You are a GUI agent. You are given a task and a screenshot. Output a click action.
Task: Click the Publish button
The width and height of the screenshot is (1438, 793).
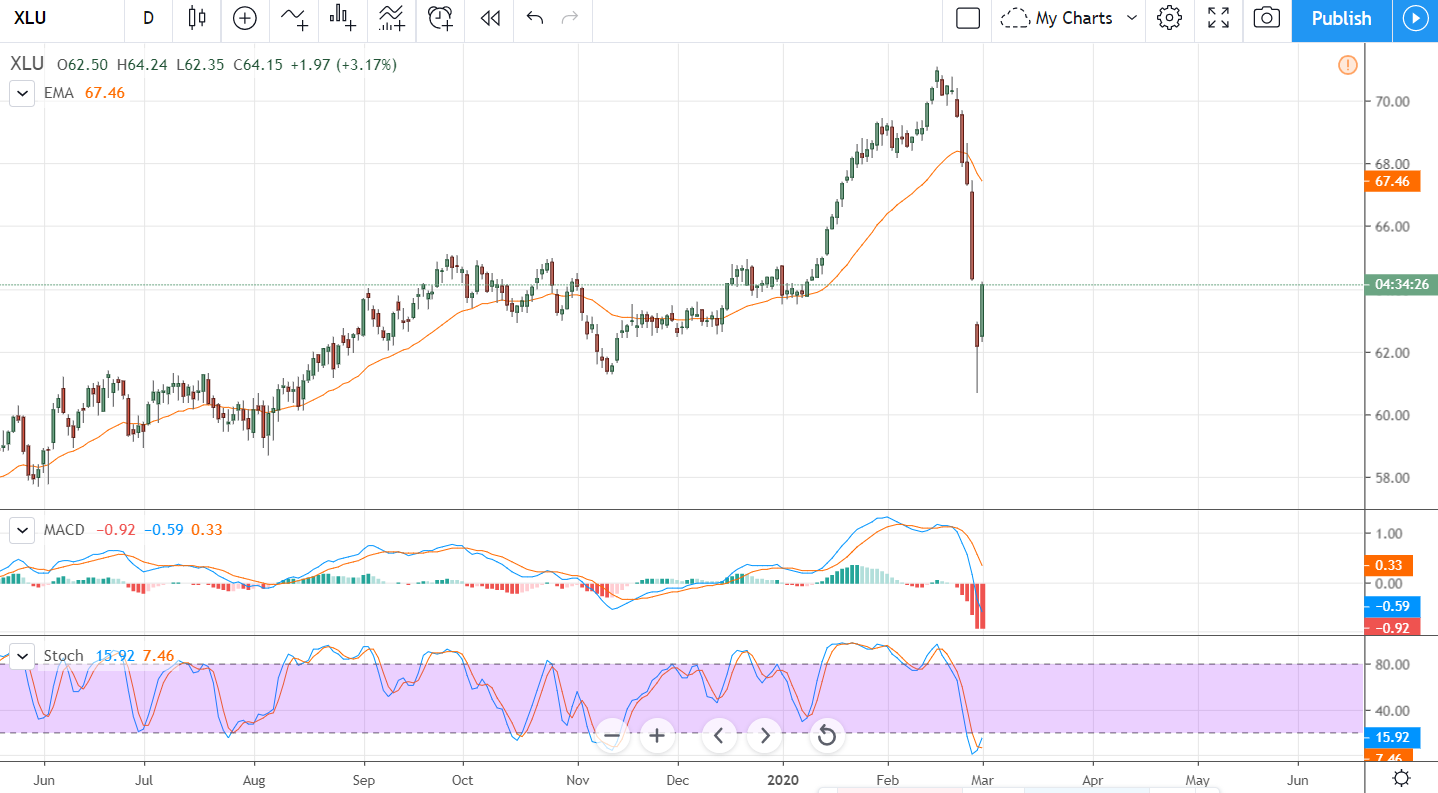point(1340,18)
